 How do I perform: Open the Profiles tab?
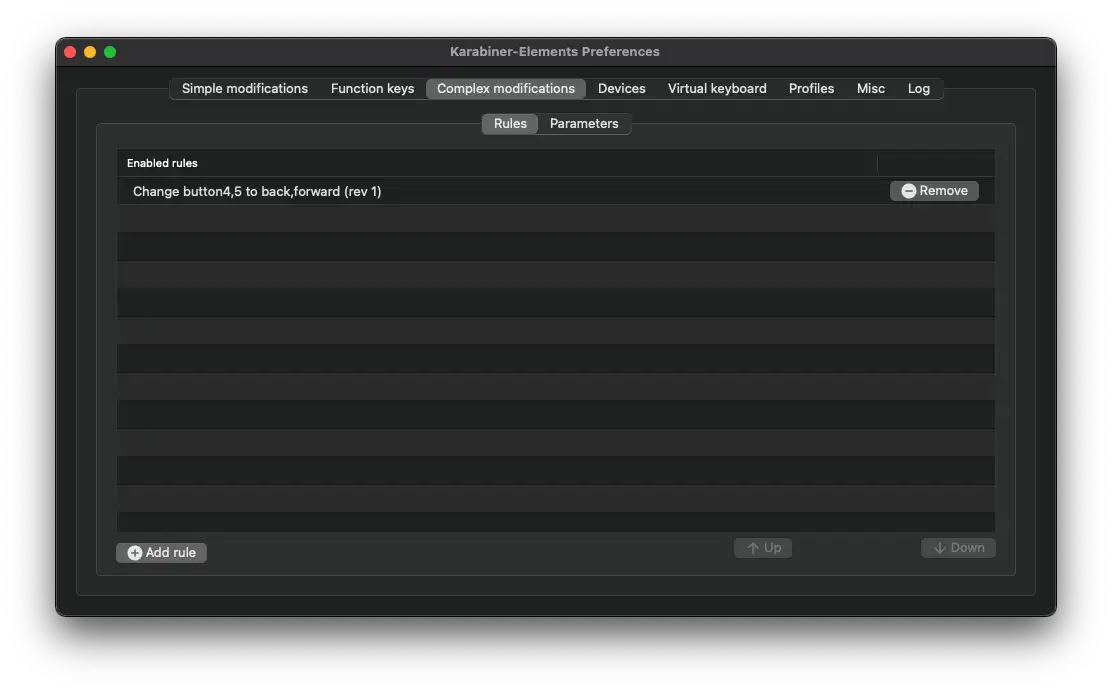[811, 89]
